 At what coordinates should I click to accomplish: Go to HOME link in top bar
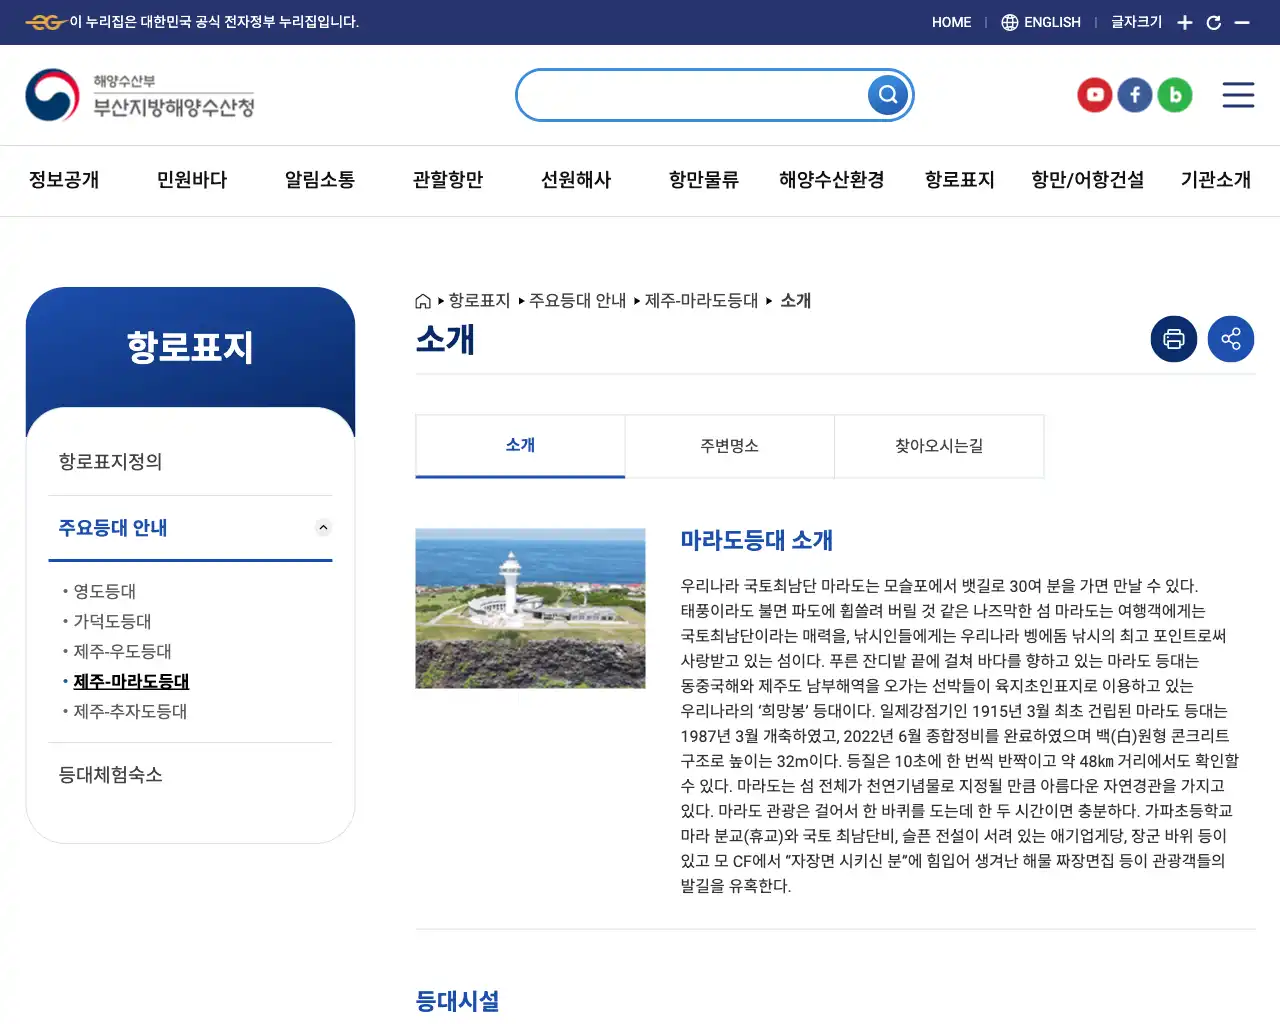coord(951,22)
